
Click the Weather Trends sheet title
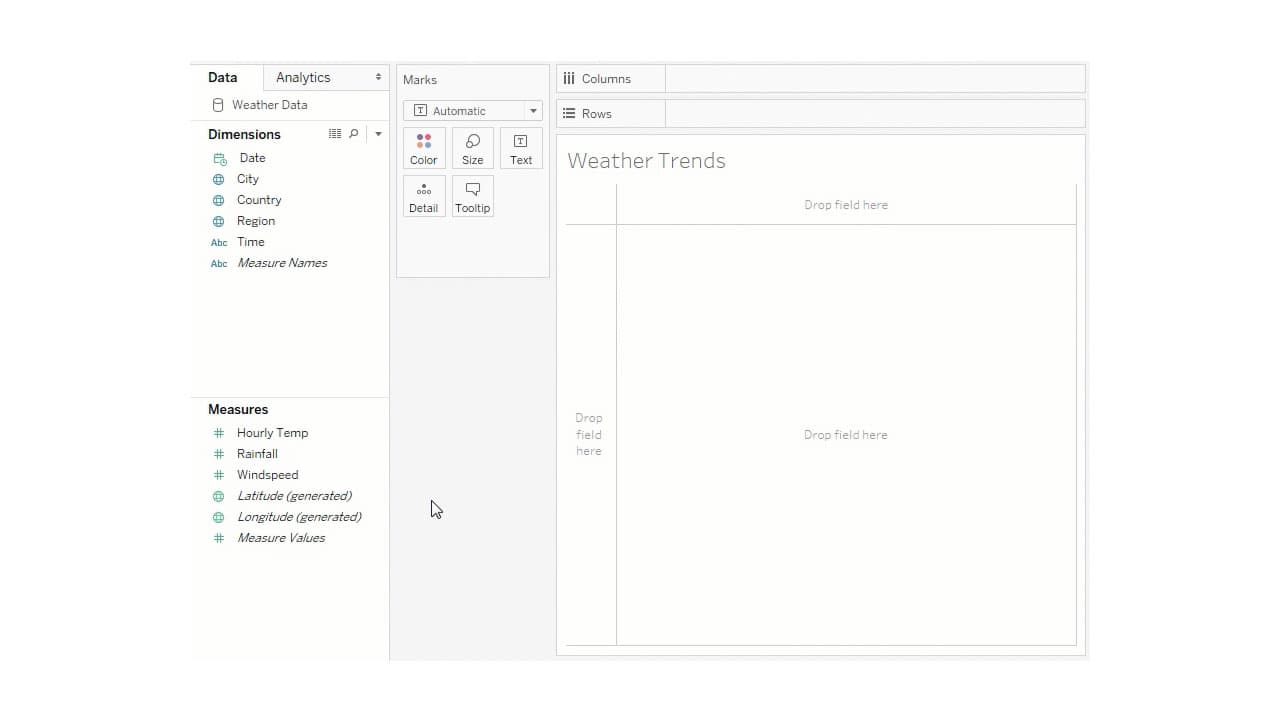click(646, 160)
